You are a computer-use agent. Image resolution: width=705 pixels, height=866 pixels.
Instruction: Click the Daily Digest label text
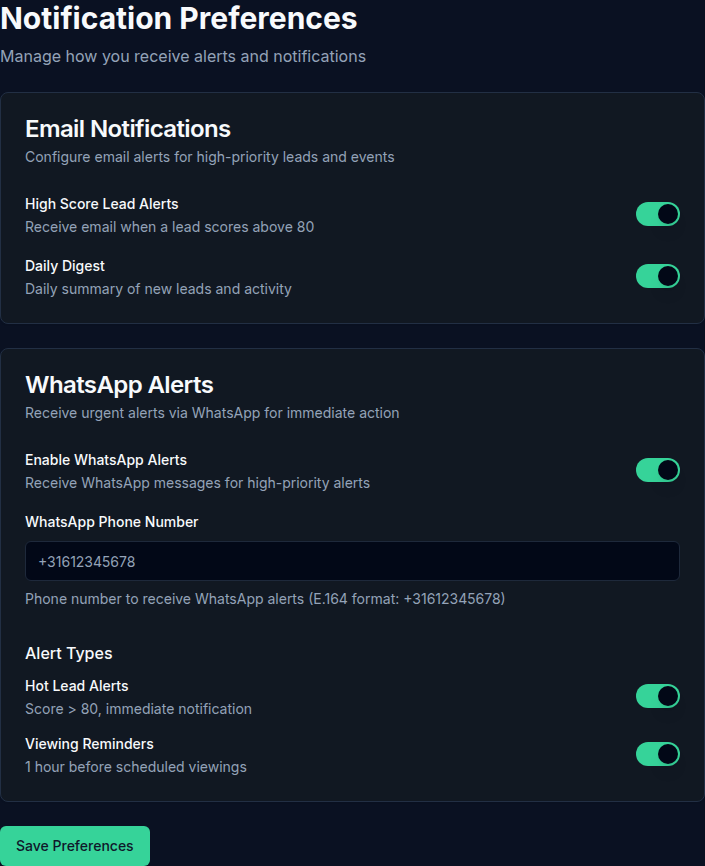tap(64, 266)
